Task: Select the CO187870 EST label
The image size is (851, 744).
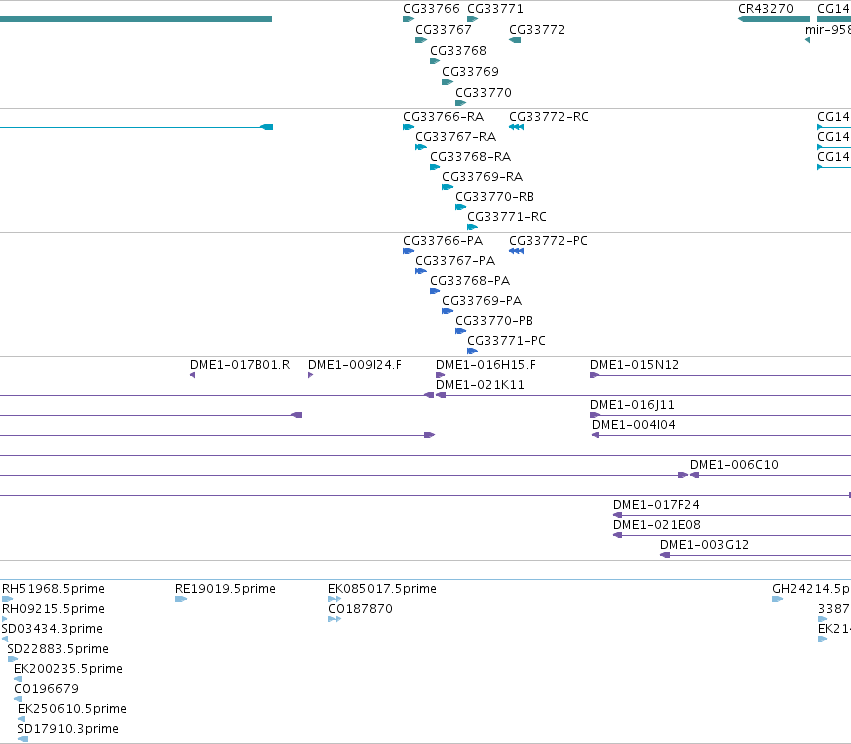Action: (360, 609)
